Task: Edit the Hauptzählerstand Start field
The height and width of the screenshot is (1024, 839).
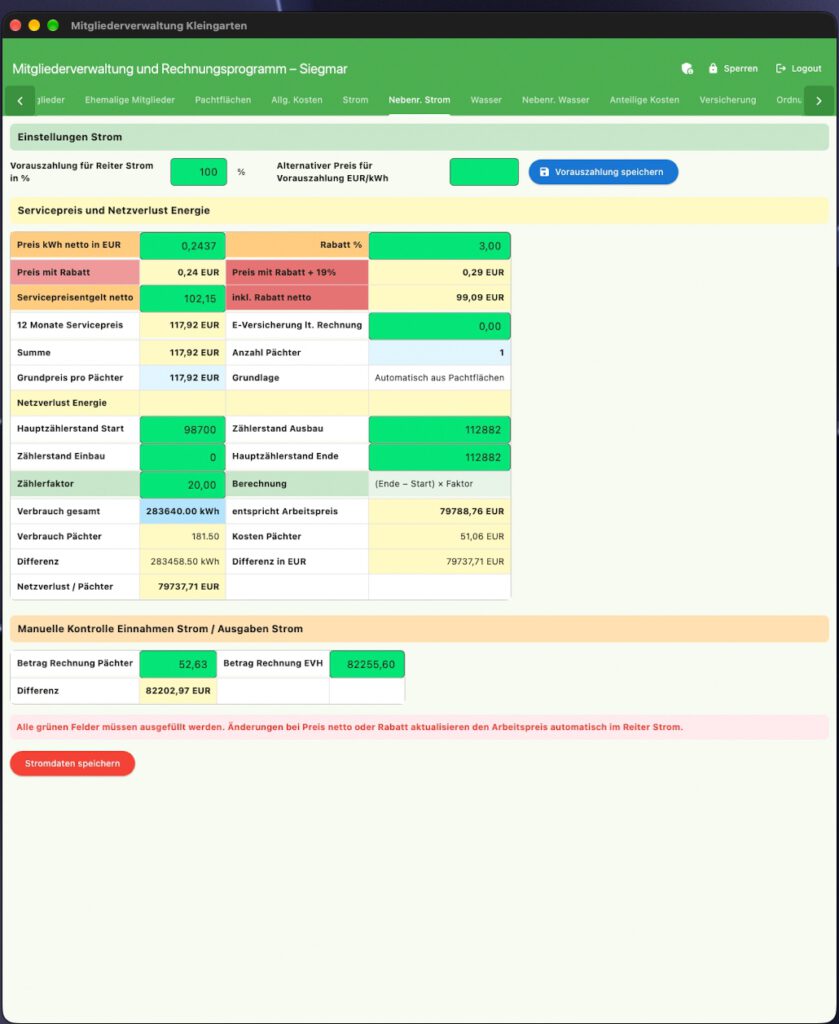Action: 183,429
